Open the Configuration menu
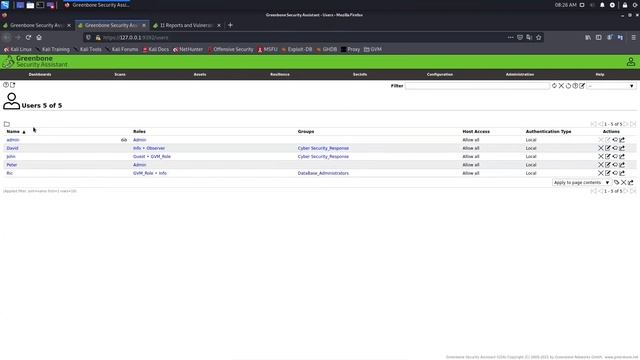640x360 pixels. 440,74
